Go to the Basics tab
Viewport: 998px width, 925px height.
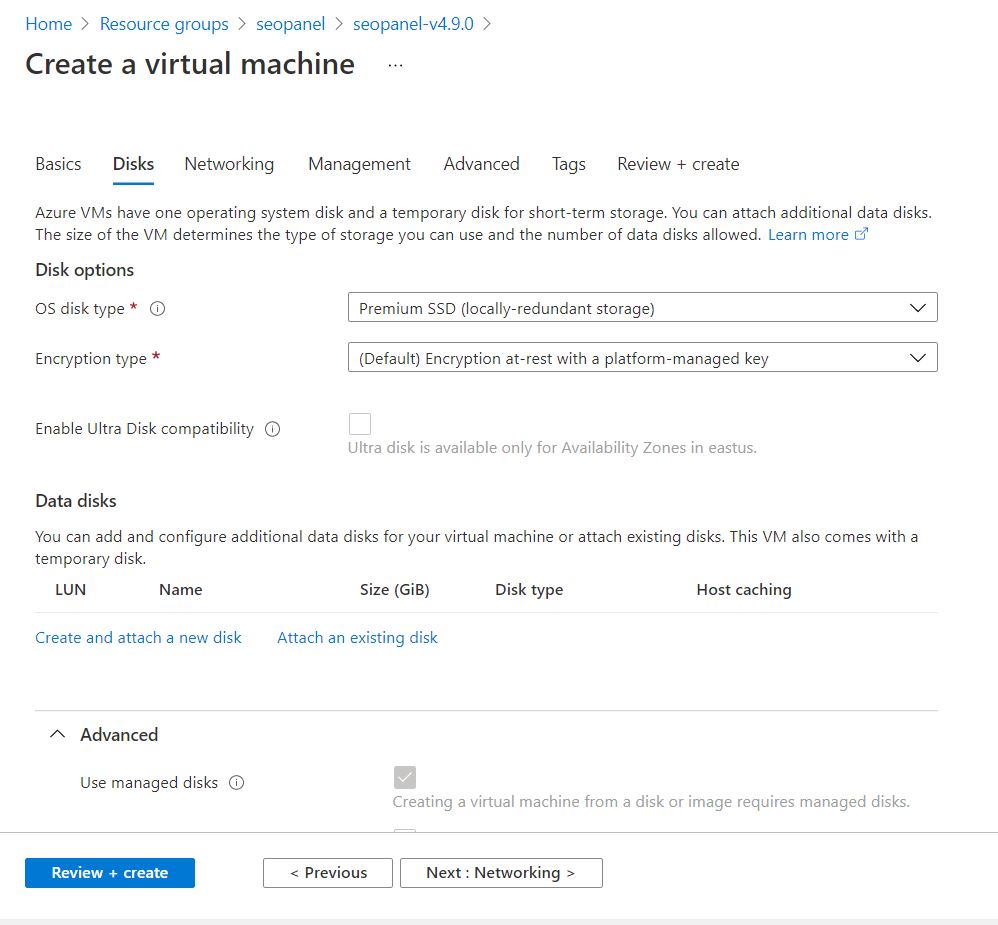point(58,164)
